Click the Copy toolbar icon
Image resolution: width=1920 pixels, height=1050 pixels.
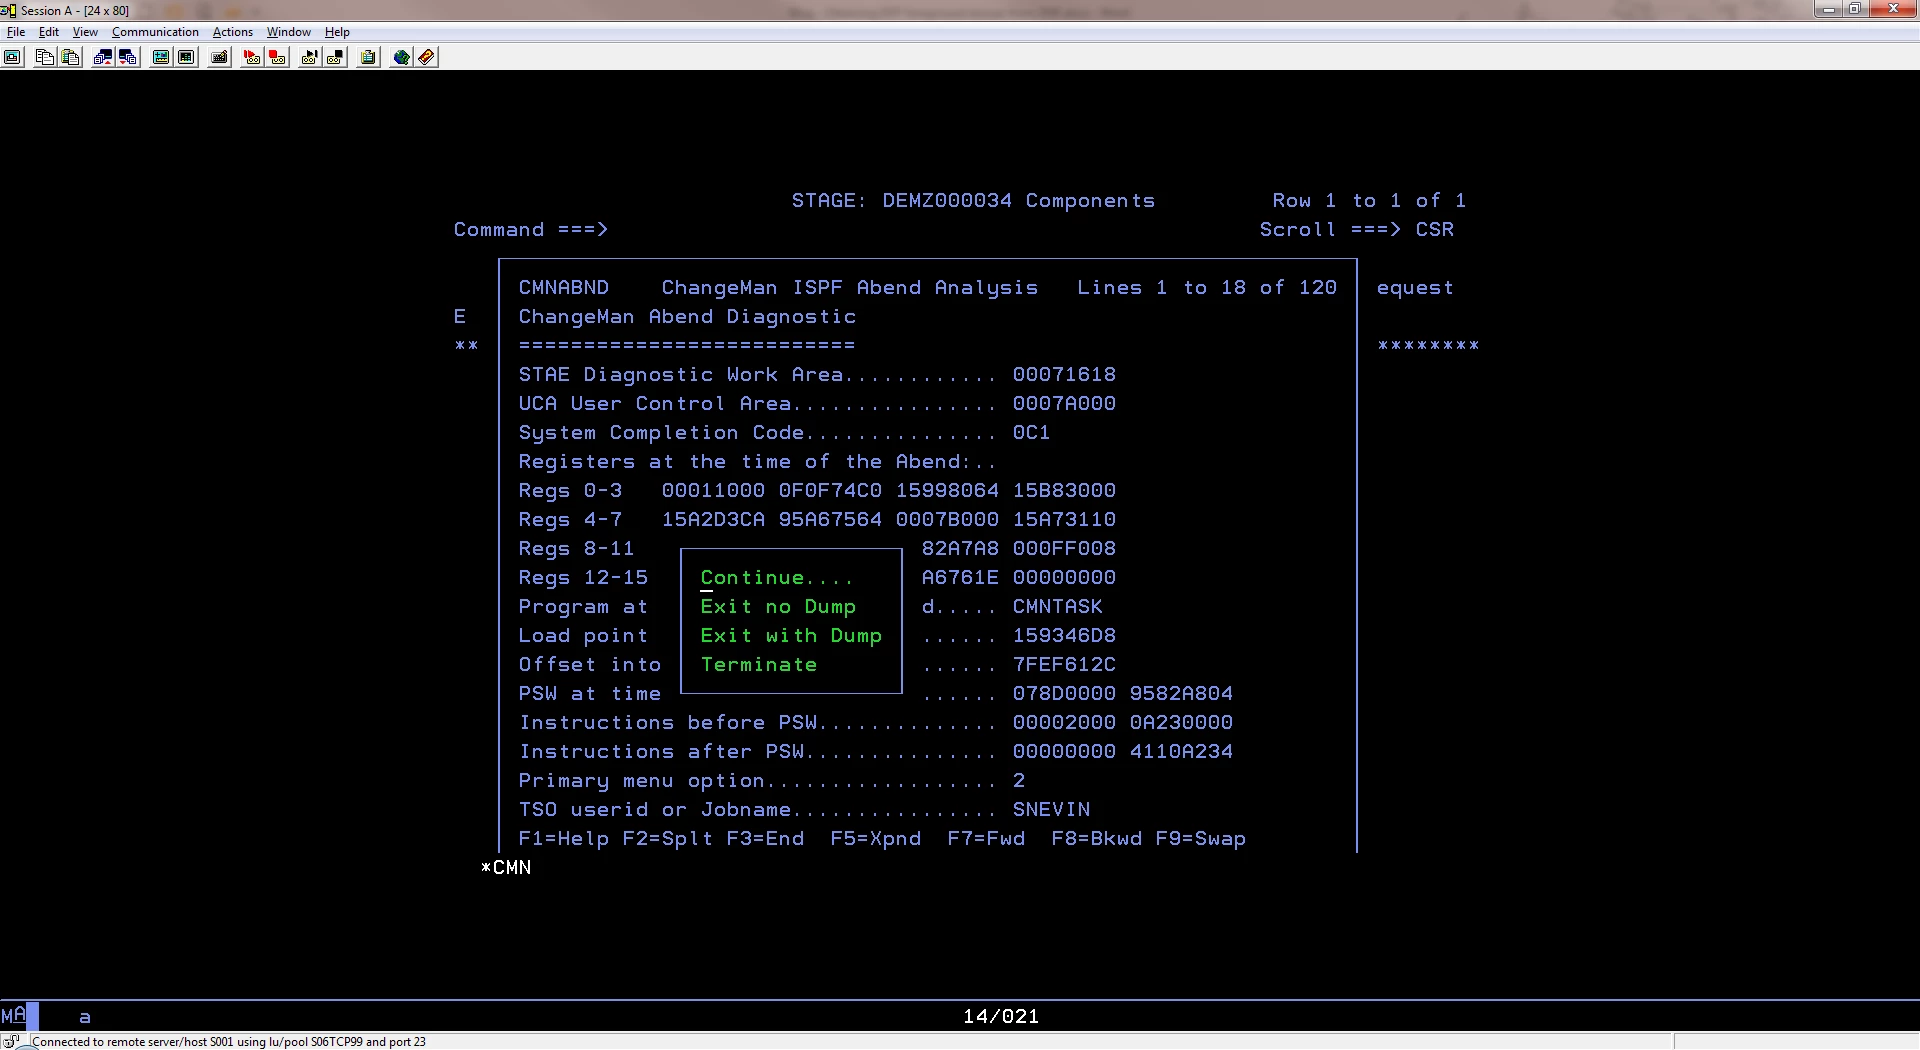click(44, 57)
